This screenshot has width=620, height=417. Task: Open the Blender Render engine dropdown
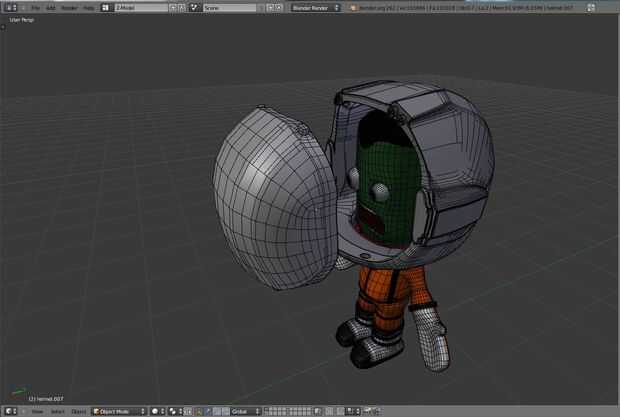[x=315, y=7]
